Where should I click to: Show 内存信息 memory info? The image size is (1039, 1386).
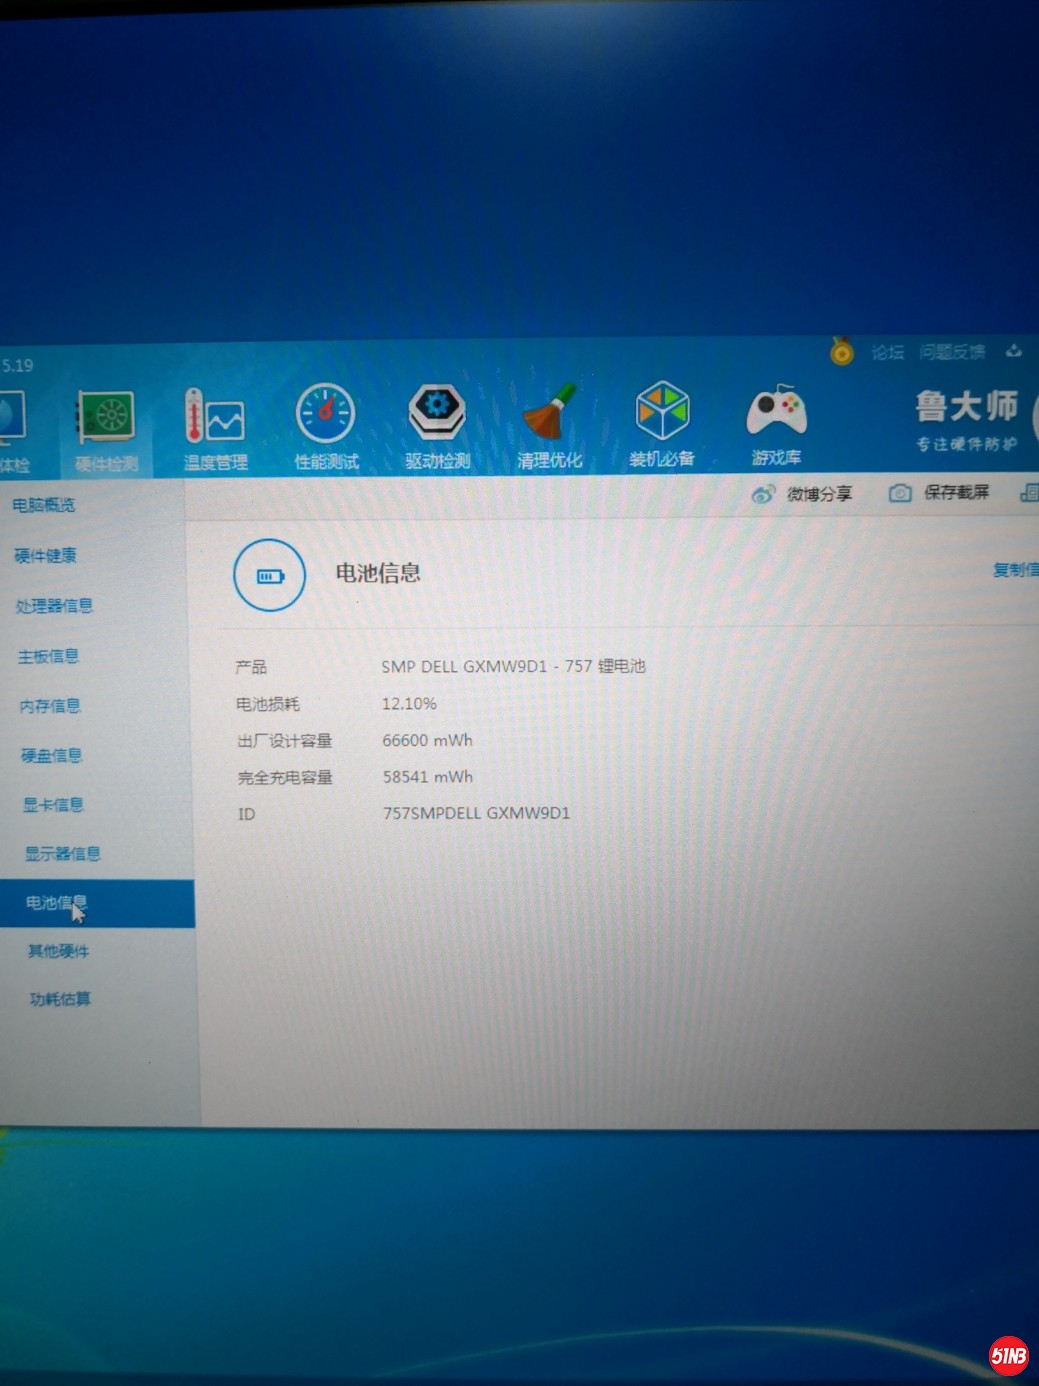[51, 706]
